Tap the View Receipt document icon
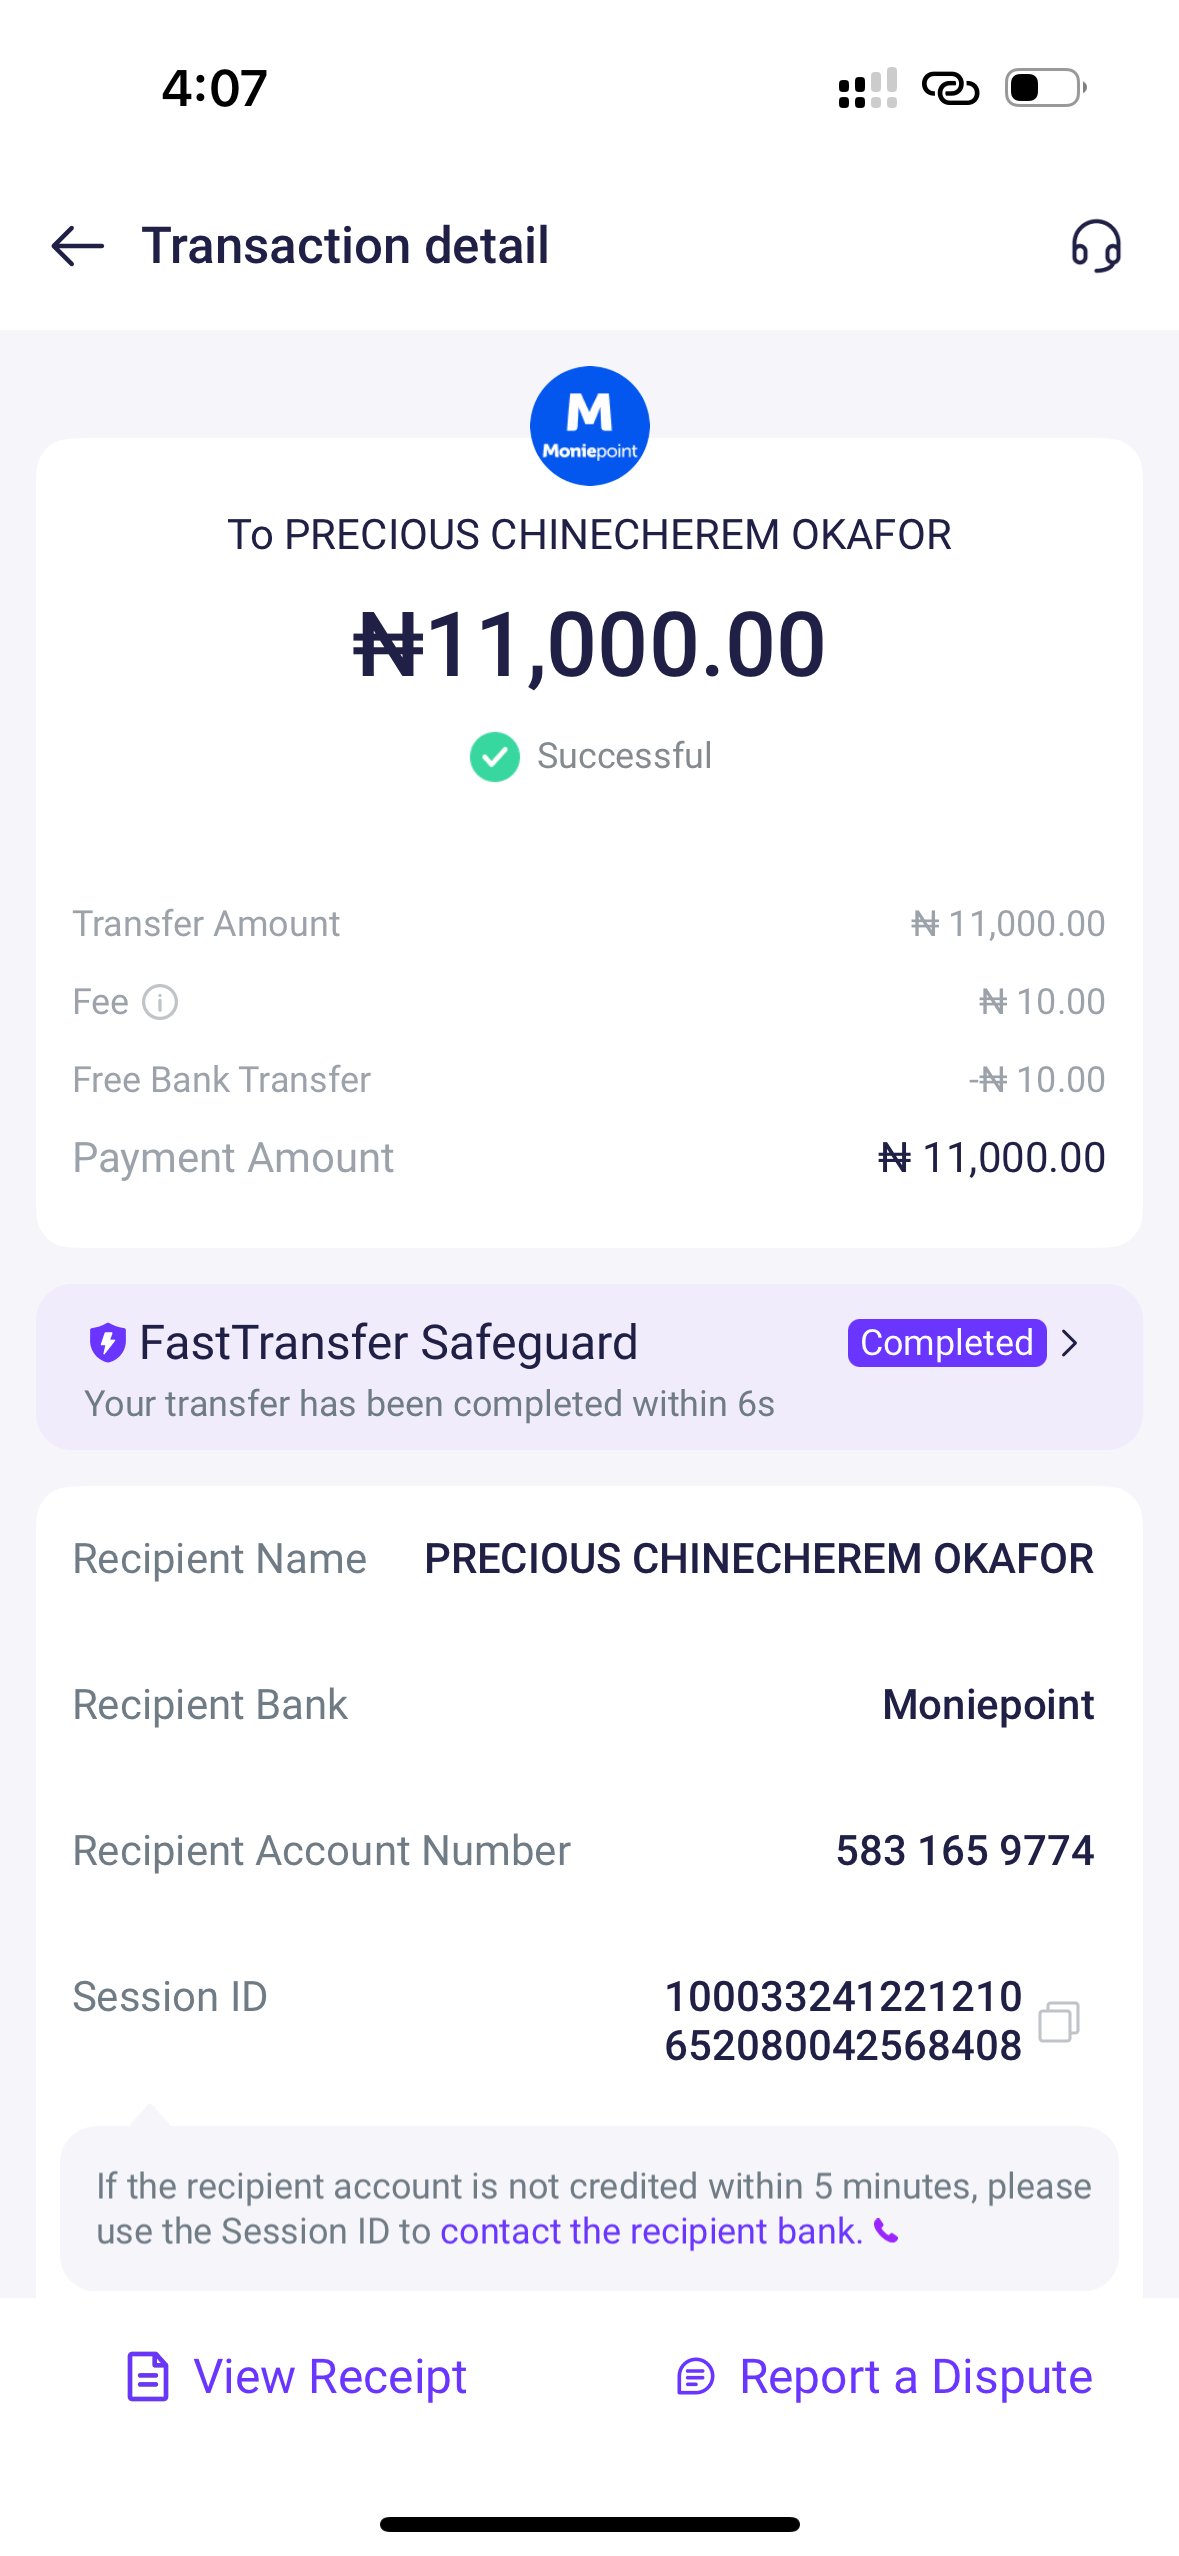 point(148,2377)
